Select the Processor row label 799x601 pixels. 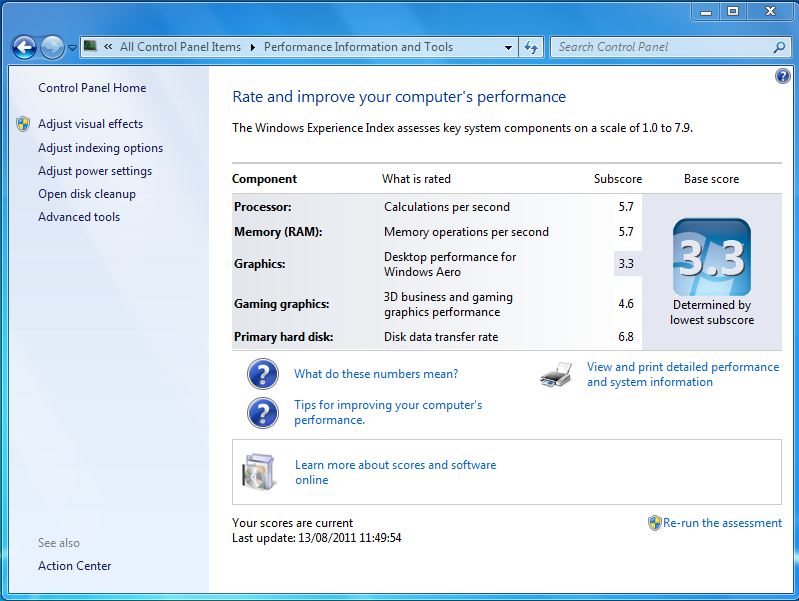coord(263,207)
